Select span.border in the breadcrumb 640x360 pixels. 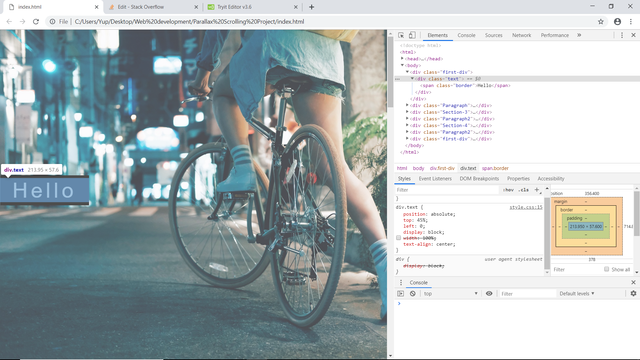coord(495,168)
